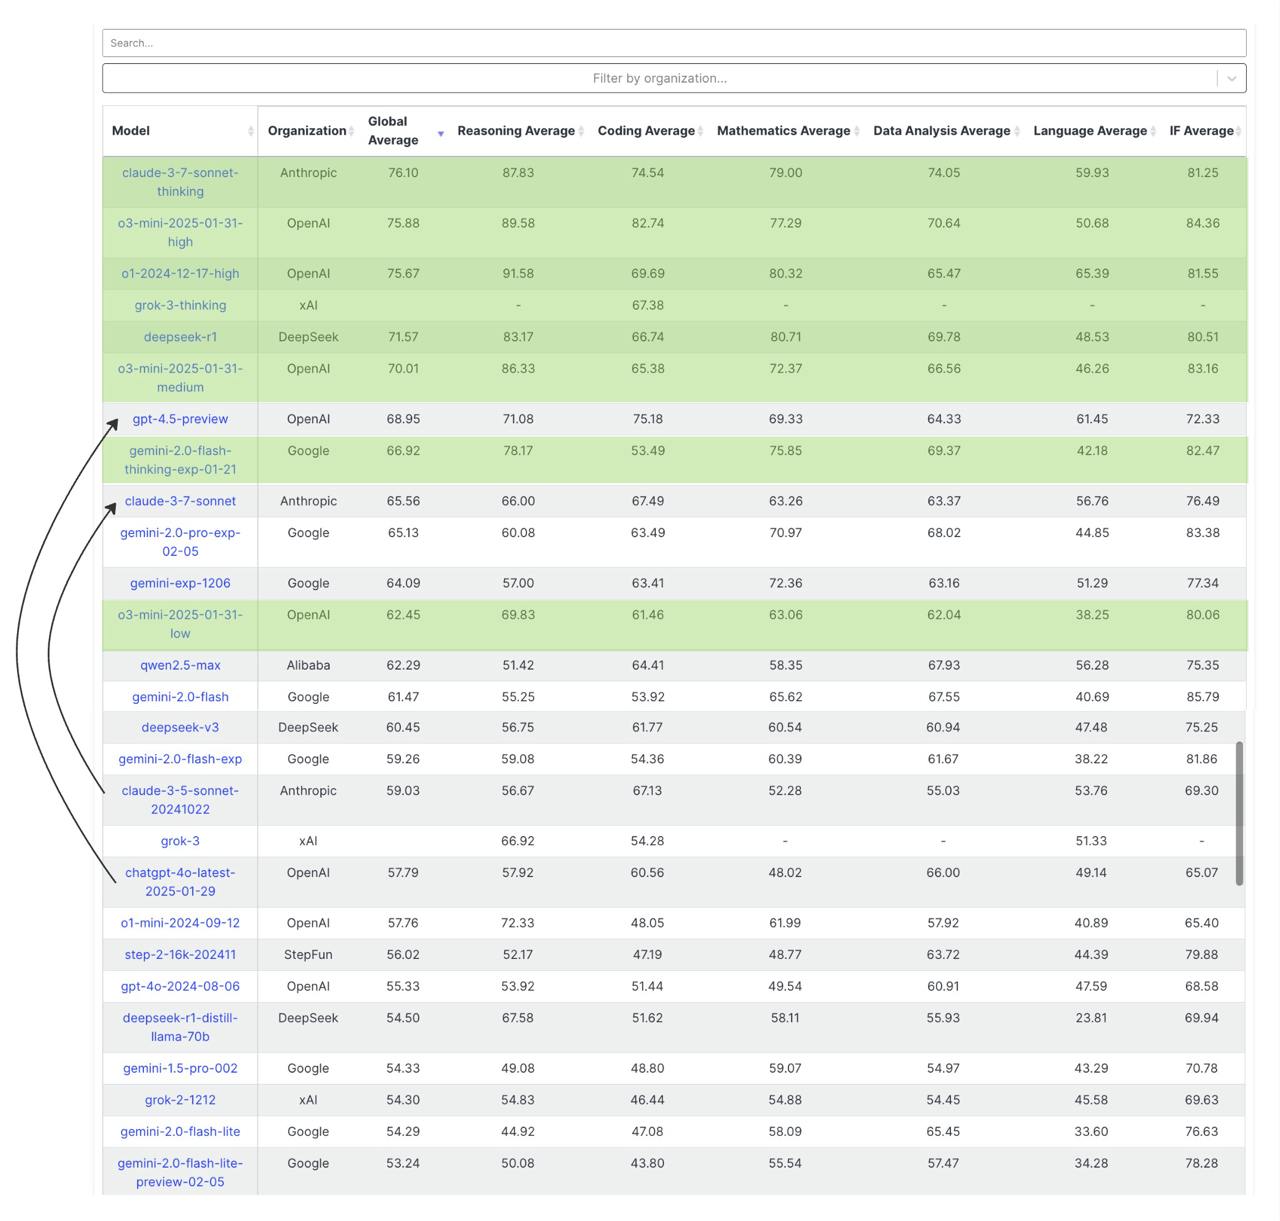
Task: Click the Reasoning Average header text
Action: [x=516, y=131]
